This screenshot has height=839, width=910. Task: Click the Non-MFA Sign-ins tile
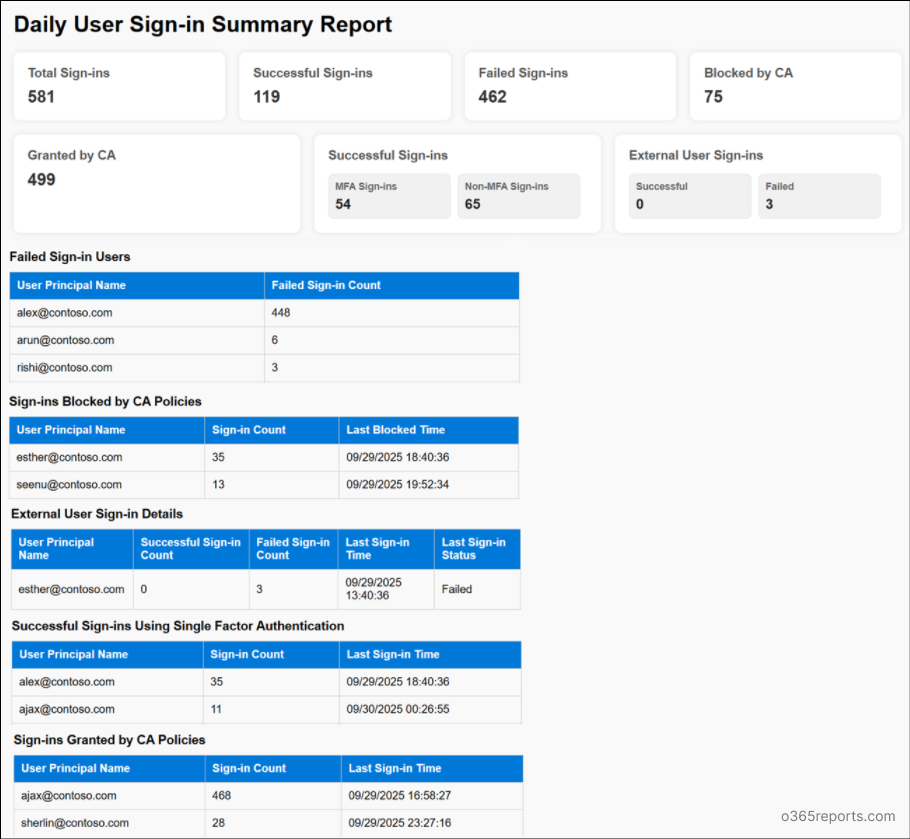pyautogui.click(x=519, y=196)
